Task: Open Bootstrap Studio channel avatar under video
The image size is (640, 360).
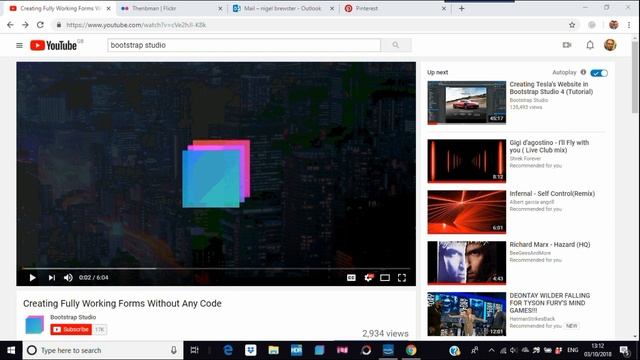Action: pyautogui.click(x=34, y=324)
